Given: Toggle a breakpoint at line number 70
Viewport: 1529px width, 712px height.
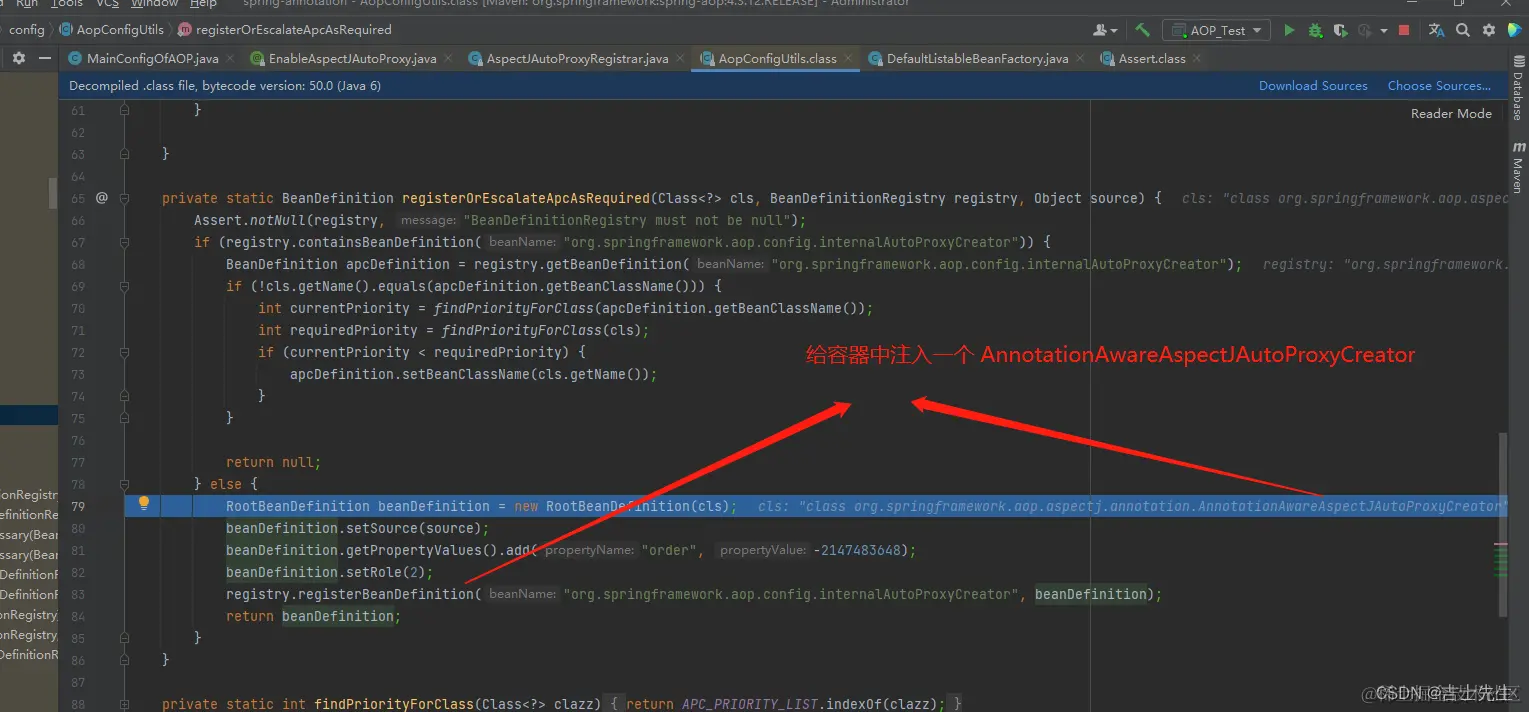Looking at the screenshot, I should pos(78,308).
